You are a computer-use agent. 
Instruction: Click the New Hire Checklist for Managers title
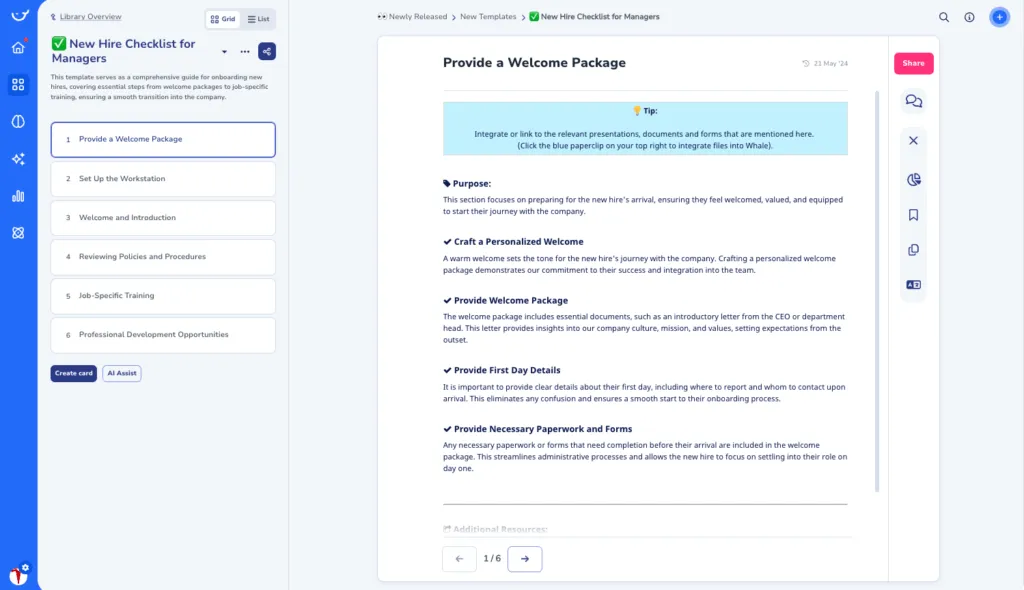[x=124, y=51]
